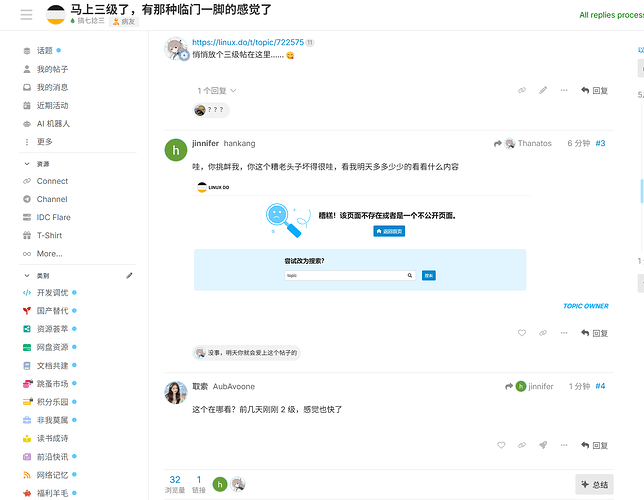644x500 pixels.
Task: Copy link to post #4
Action: [x=522, y=445]
